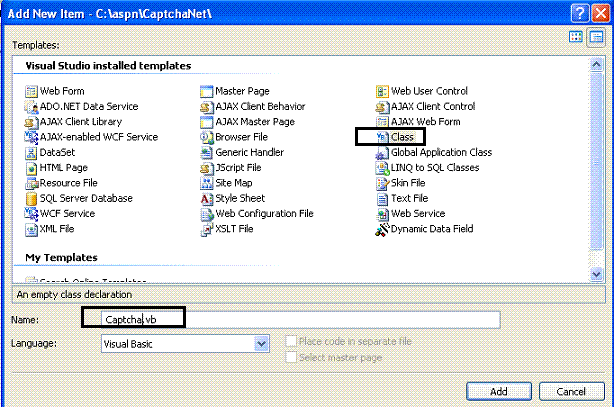Pick the Resource File icon
Viewport: 614px width, 407px height.
click(x=31, y=183)
